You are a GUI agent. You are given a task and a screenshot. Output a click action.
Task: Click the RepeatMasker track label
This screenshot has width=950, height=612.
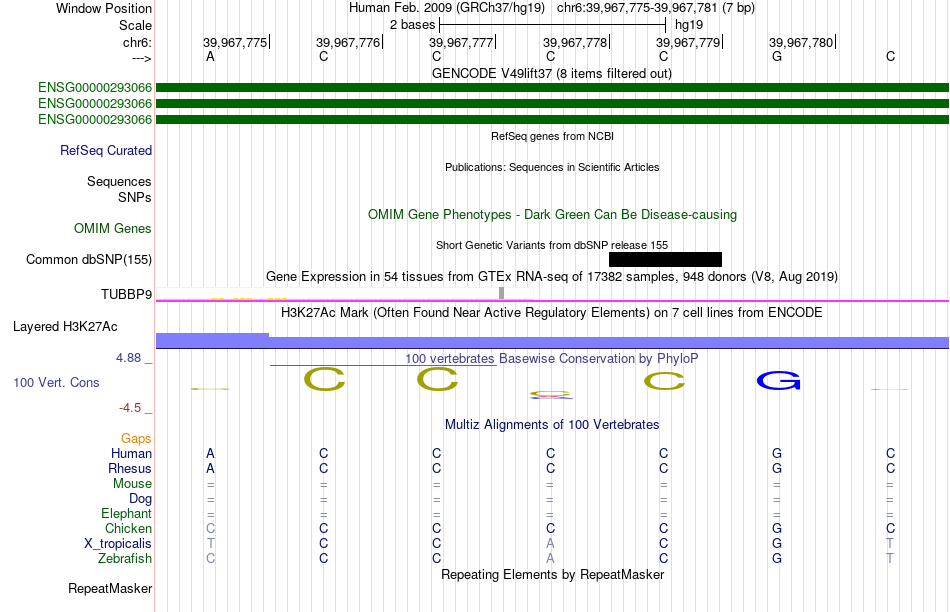pyautogui.click(x=110, y=588)
